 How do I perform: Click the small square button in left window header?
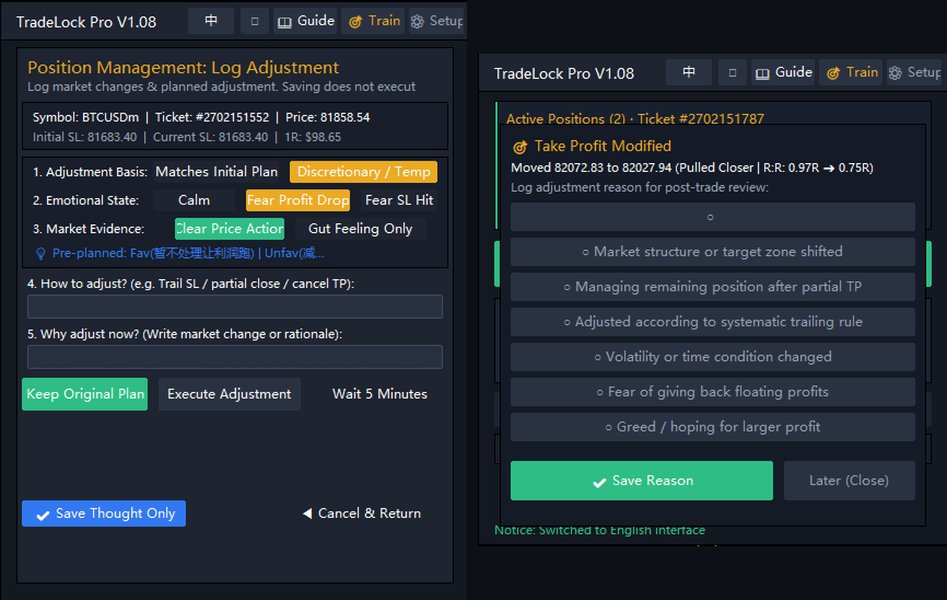tap(255, 21)
